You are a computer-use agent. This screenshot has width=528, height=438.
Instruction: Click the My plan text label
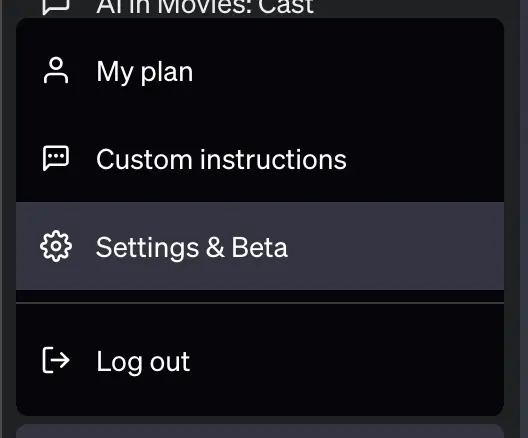click(x=145, y=72)
